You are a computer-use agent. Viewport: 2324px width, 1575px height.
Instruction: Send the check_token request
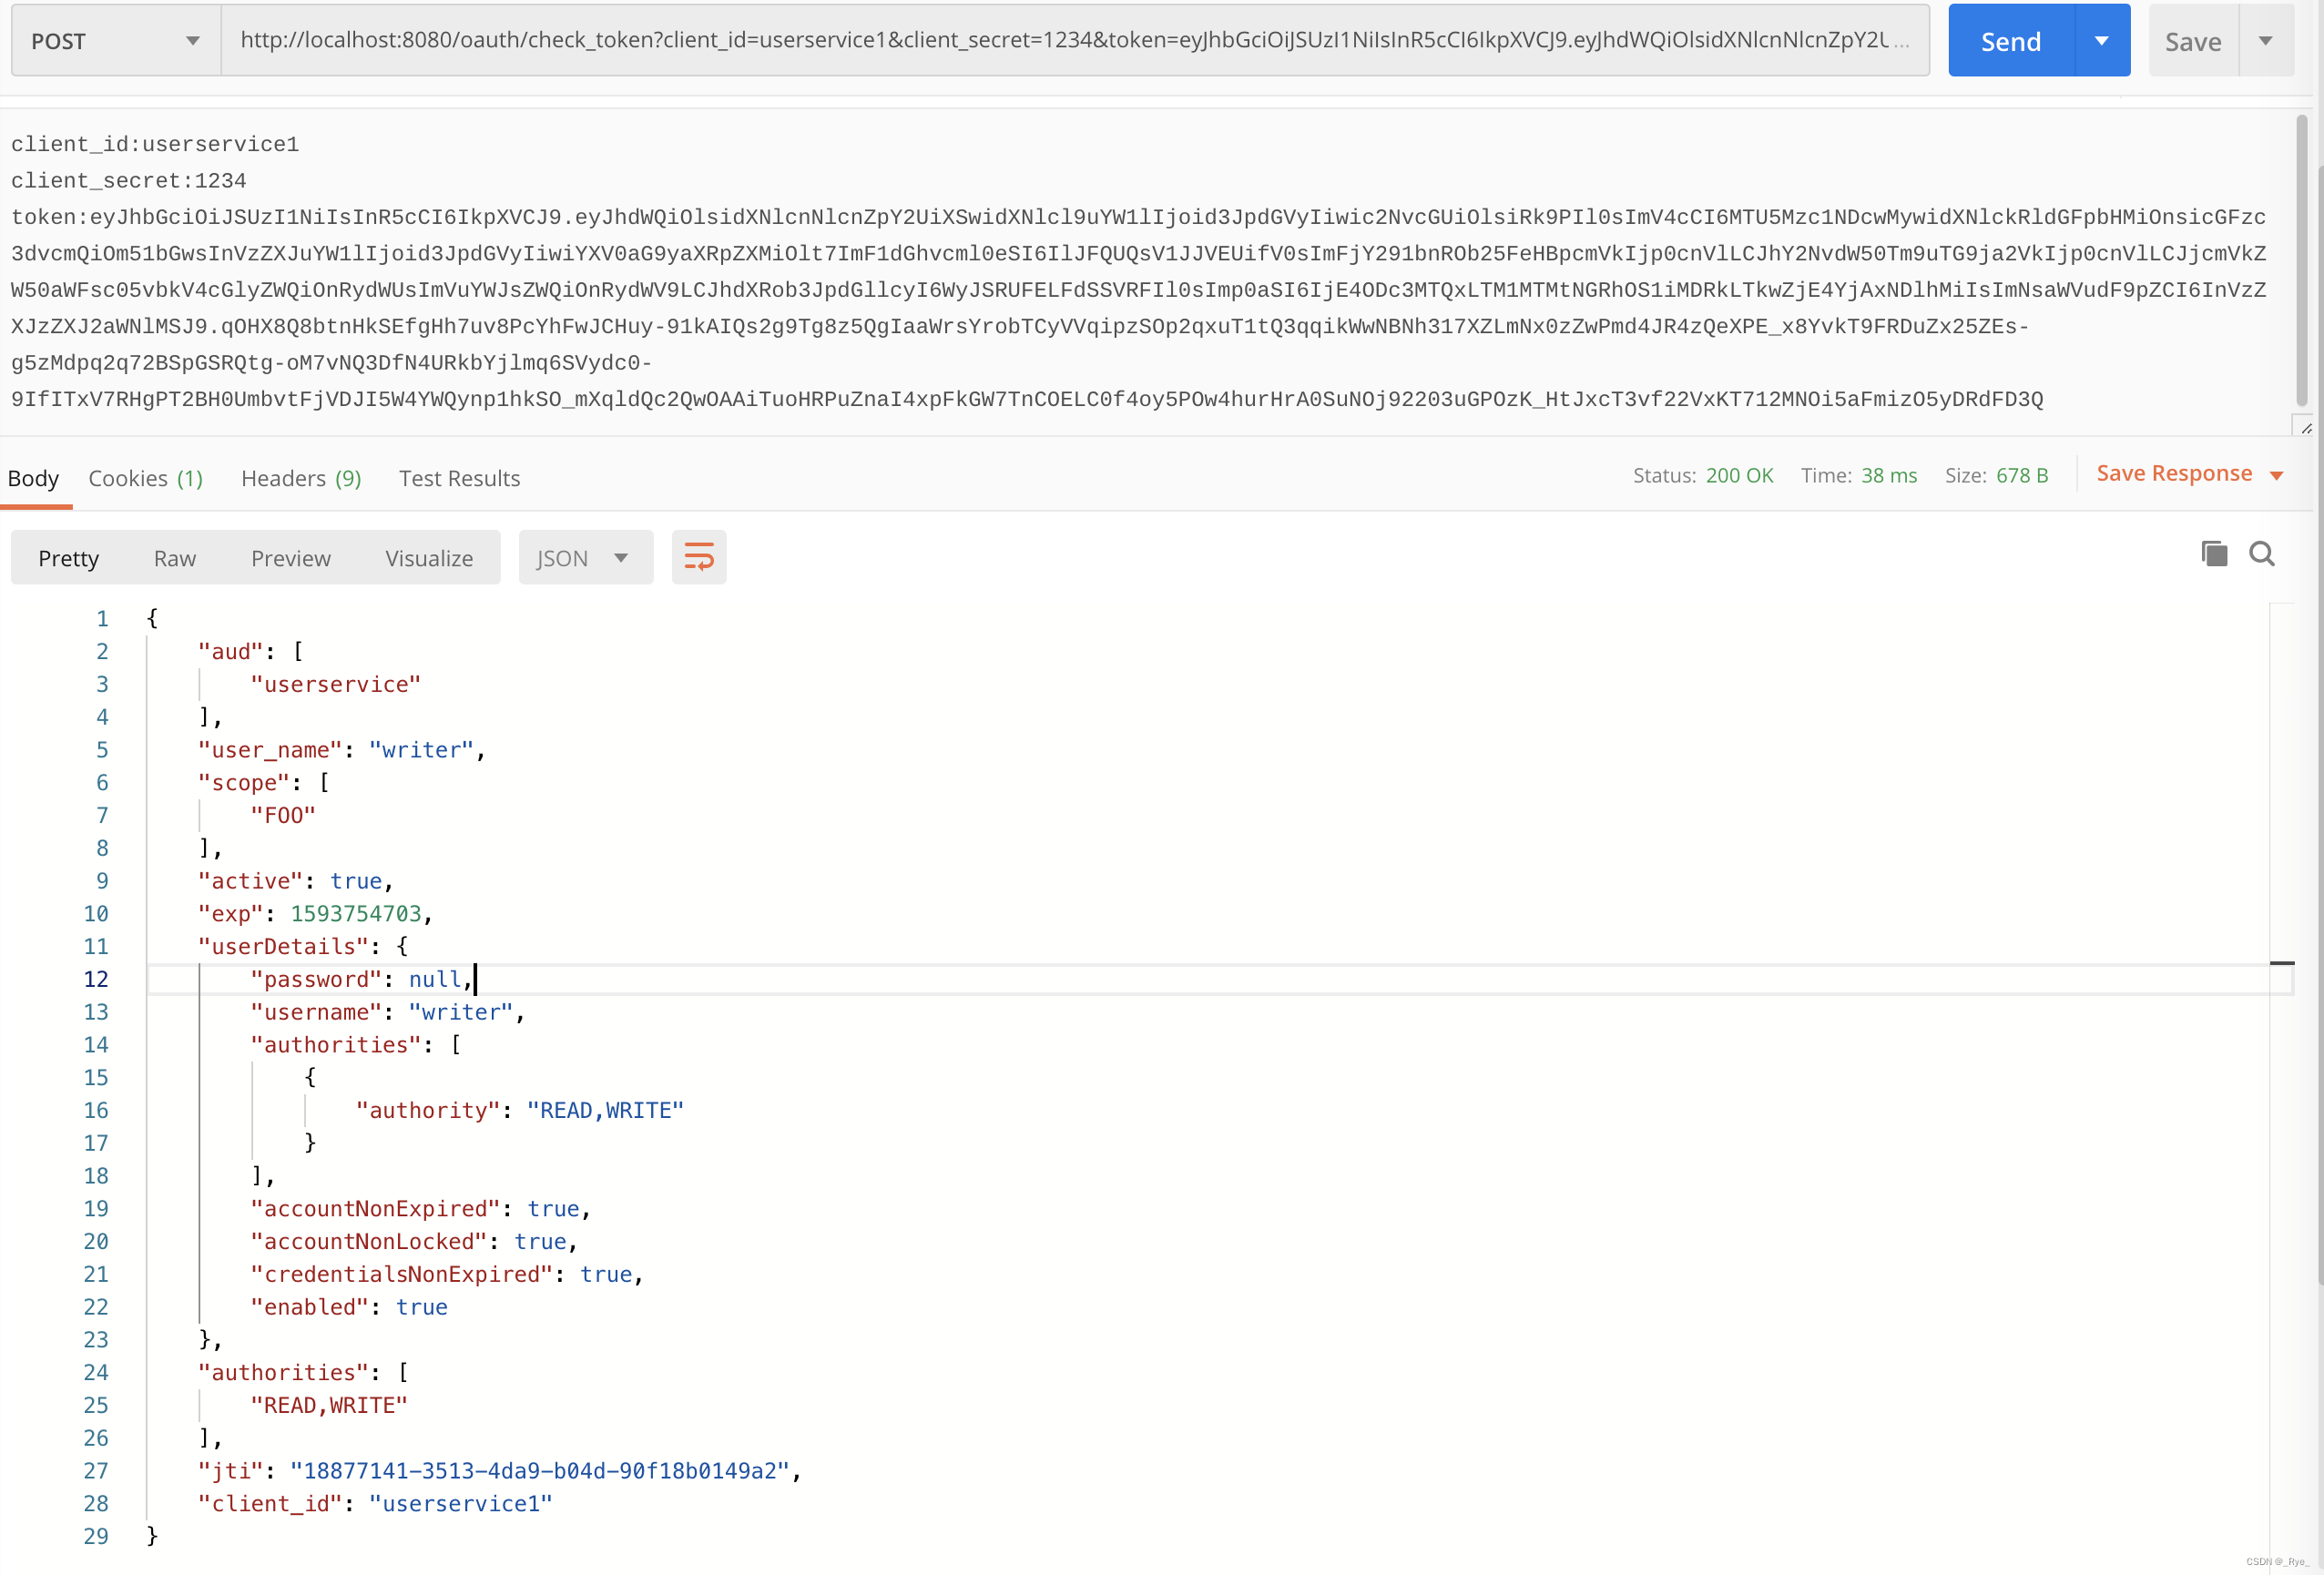(2011, 40)
